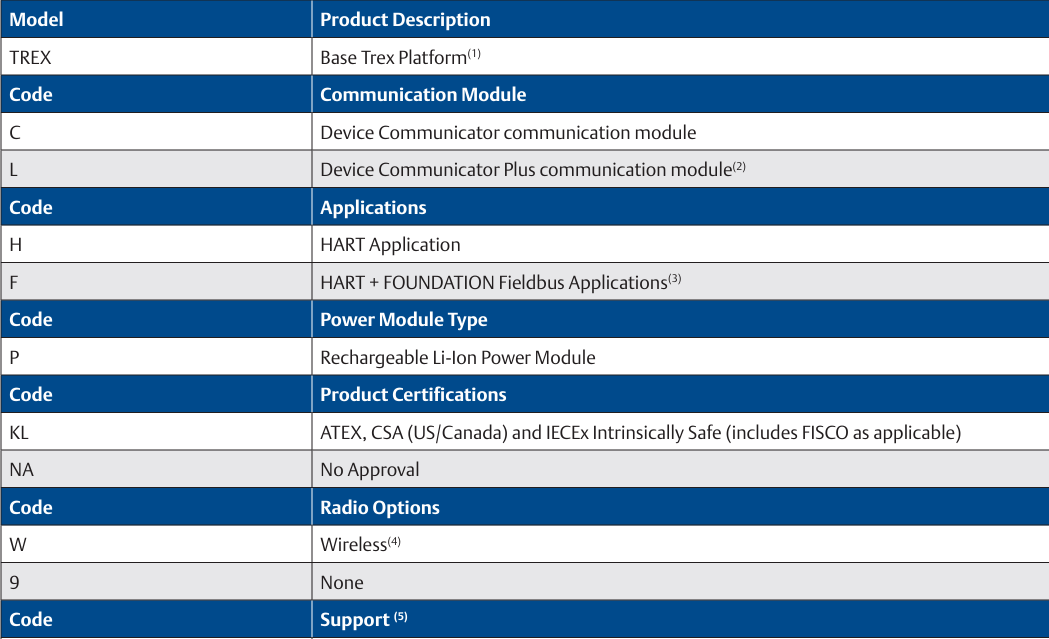Click 'Code' label beside Power Module Type
The height and width of the screenshot is (639, 1049).
pyautogui.click(x=31, y=319)
